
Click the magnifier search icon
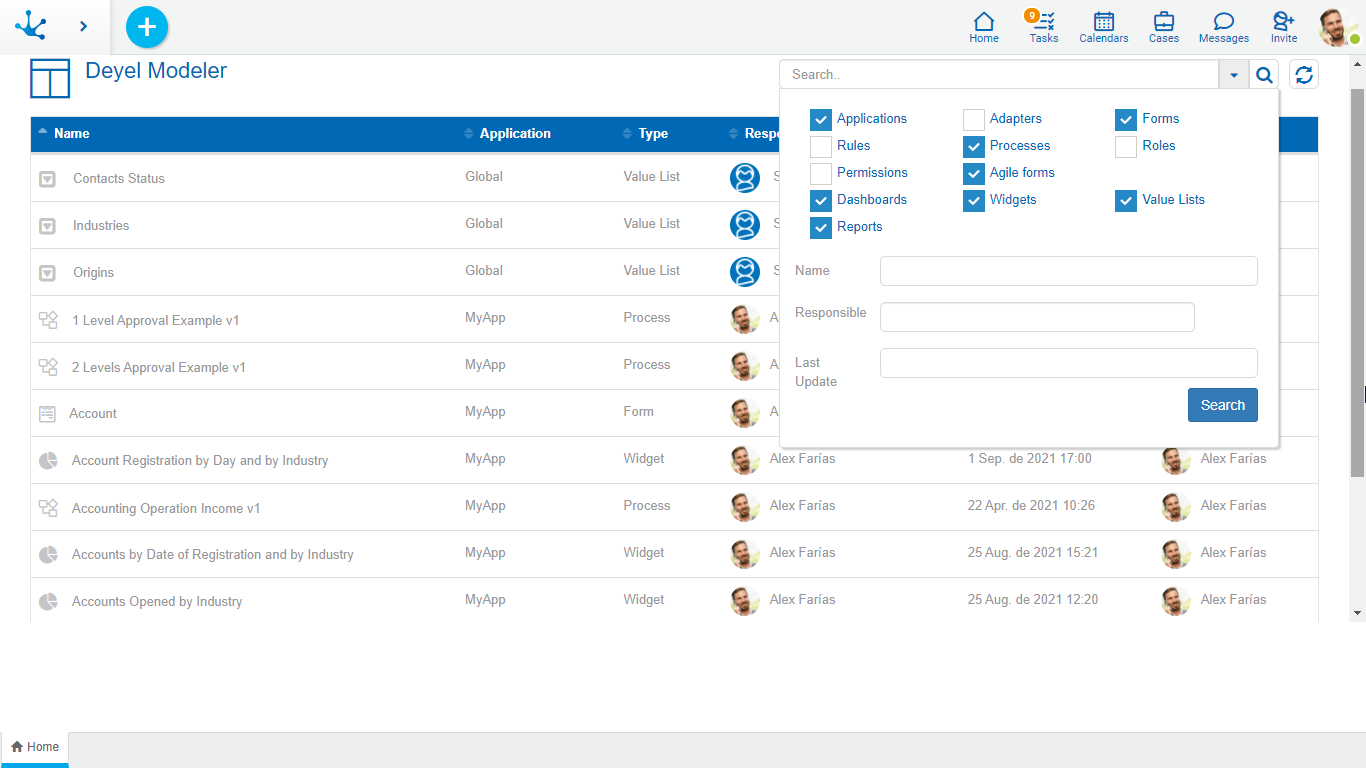pyautogui.click(x=1264, y=75)
